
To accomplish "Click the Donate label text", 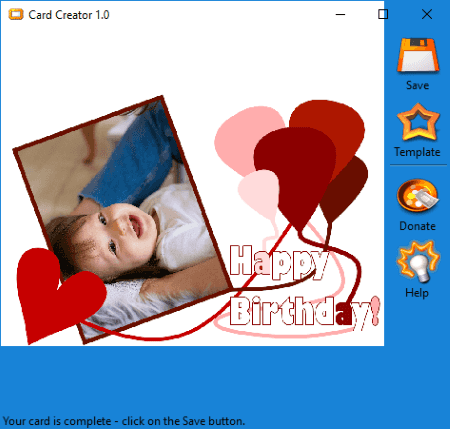I will click(417, 226).
